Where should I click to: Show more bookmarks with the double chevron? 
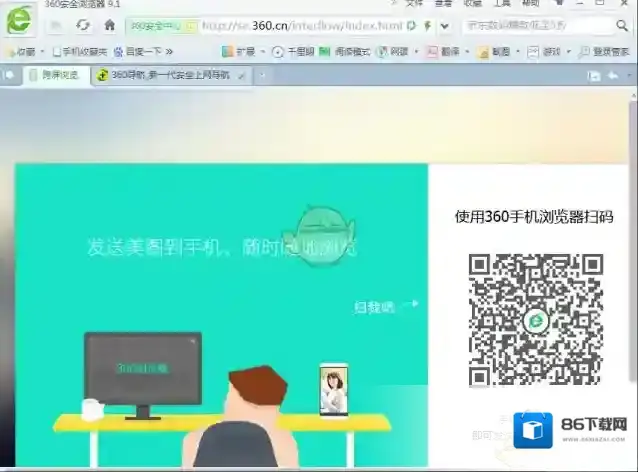pos(169,52)
